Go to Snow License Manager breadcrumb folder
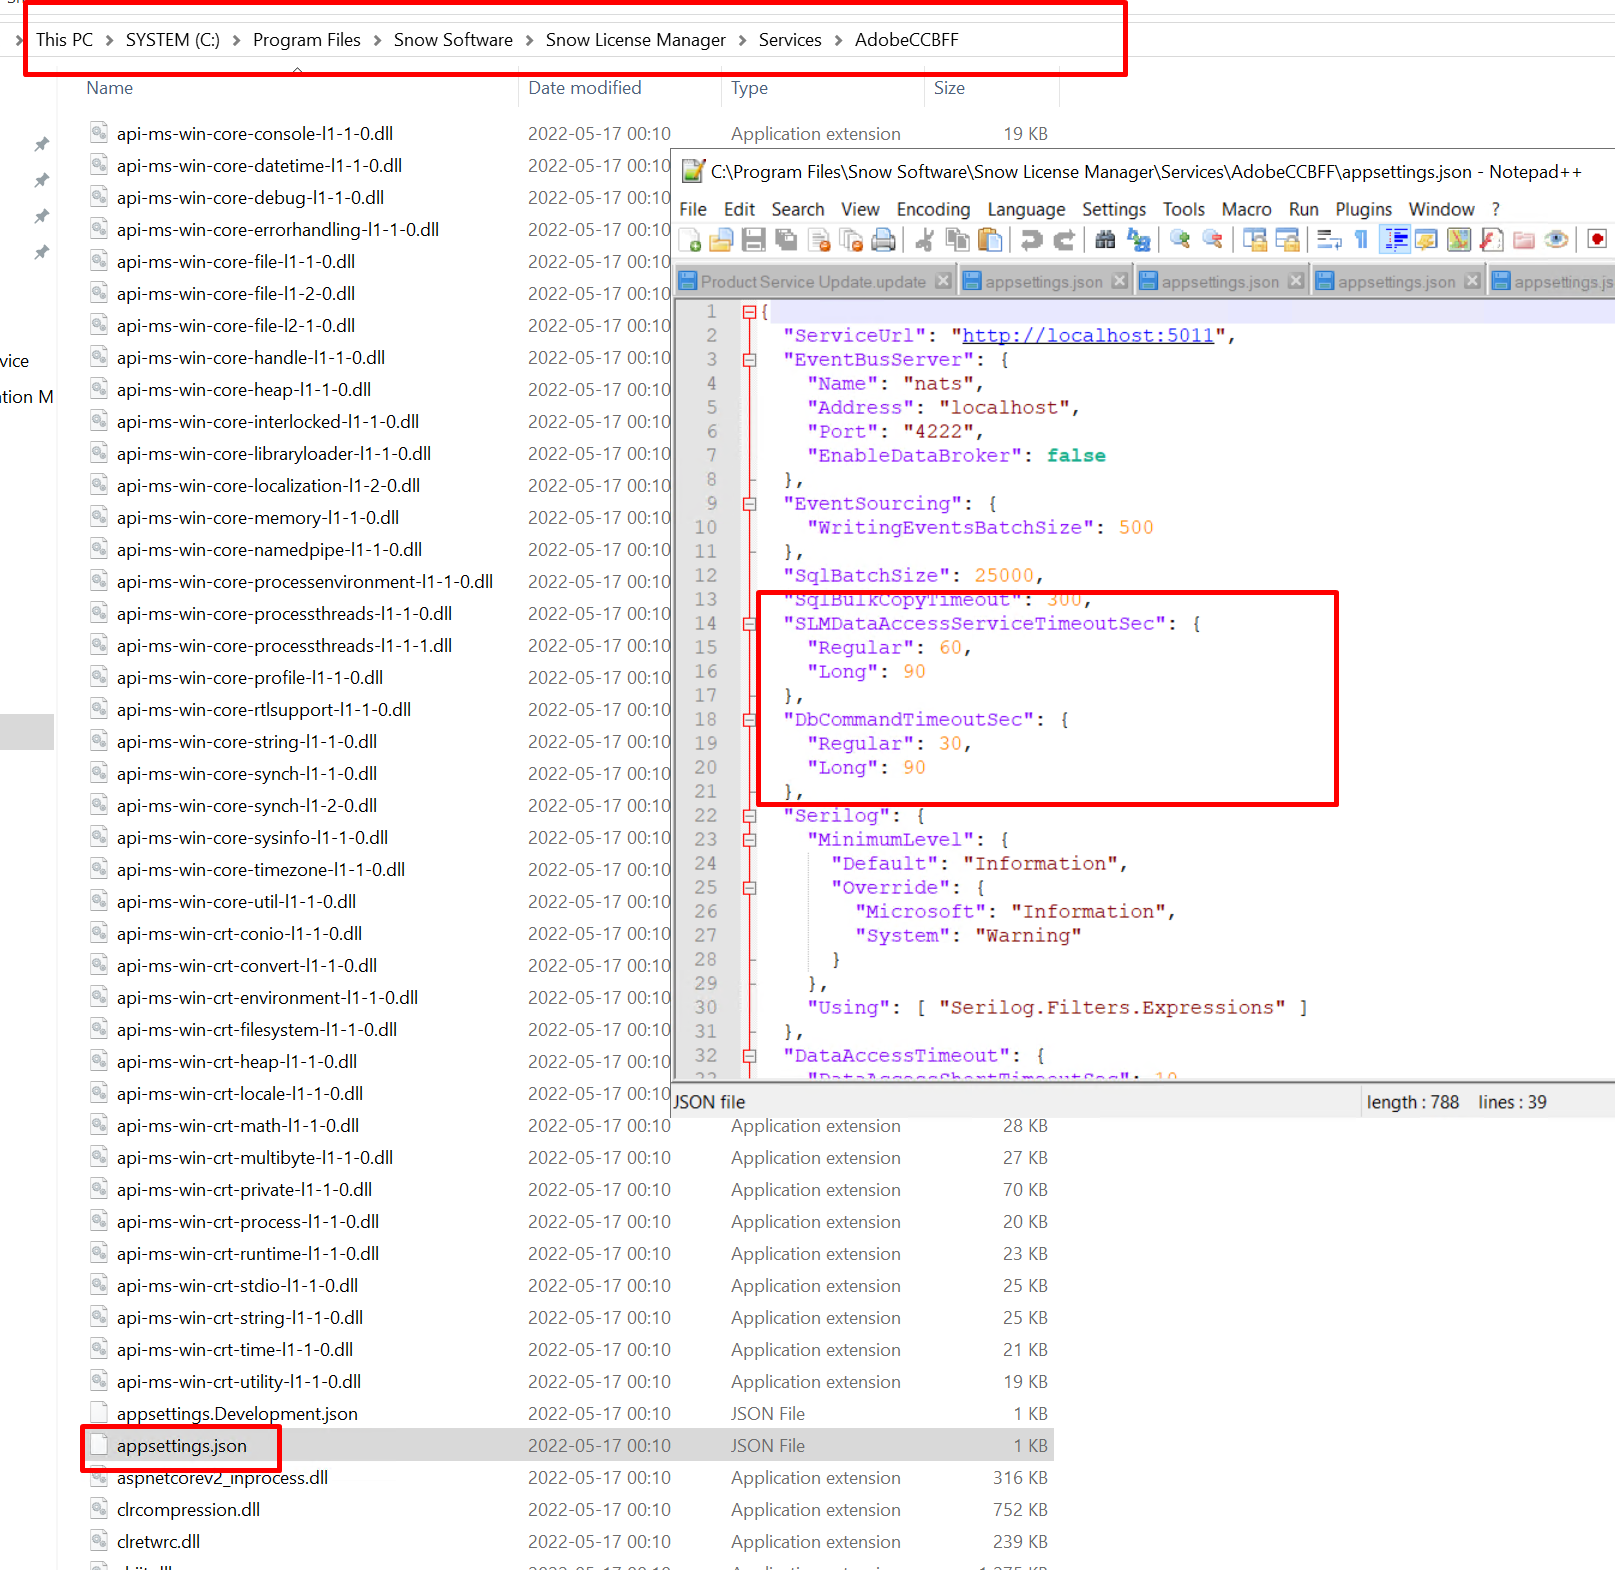This screenshot has width=1615, height=1570. coord(636,40)
